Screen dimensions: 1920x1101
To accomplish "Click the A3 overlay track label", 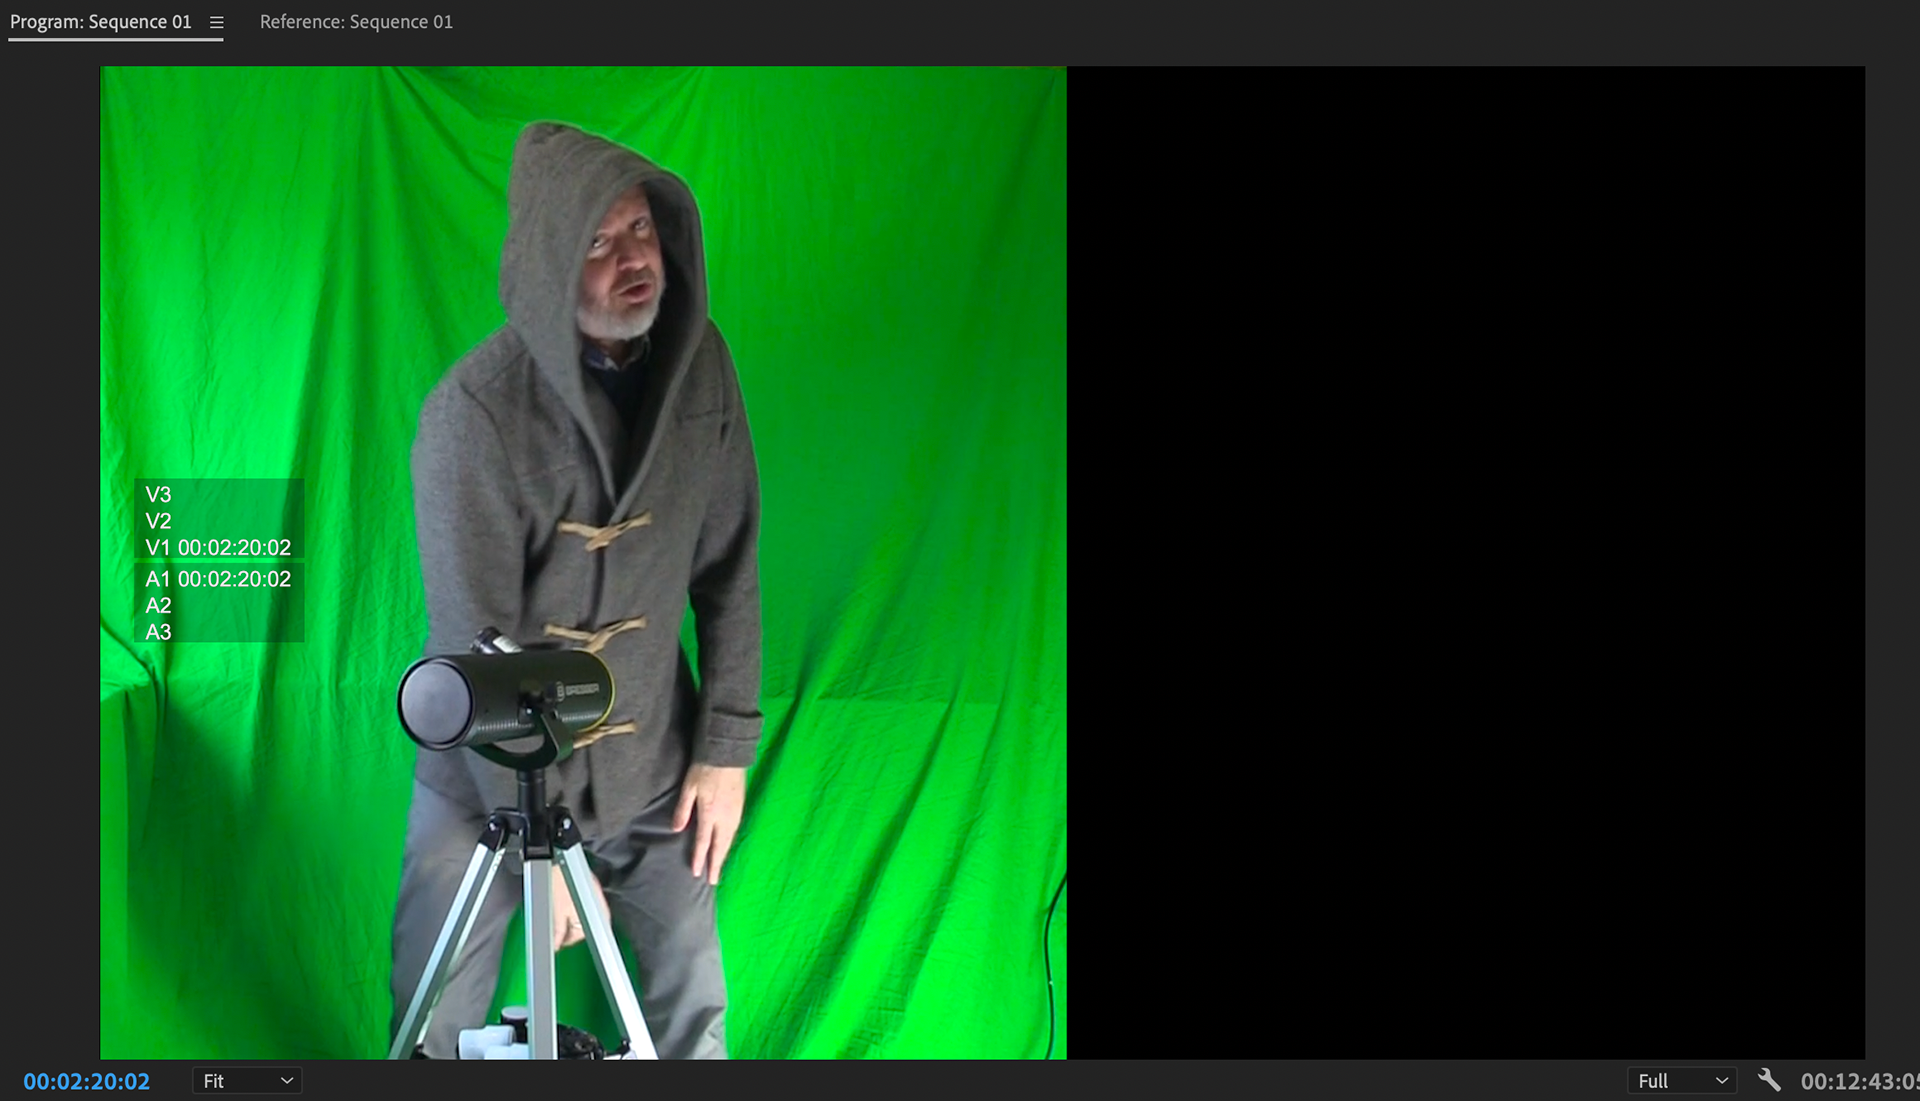I will [x=158, y=632].
